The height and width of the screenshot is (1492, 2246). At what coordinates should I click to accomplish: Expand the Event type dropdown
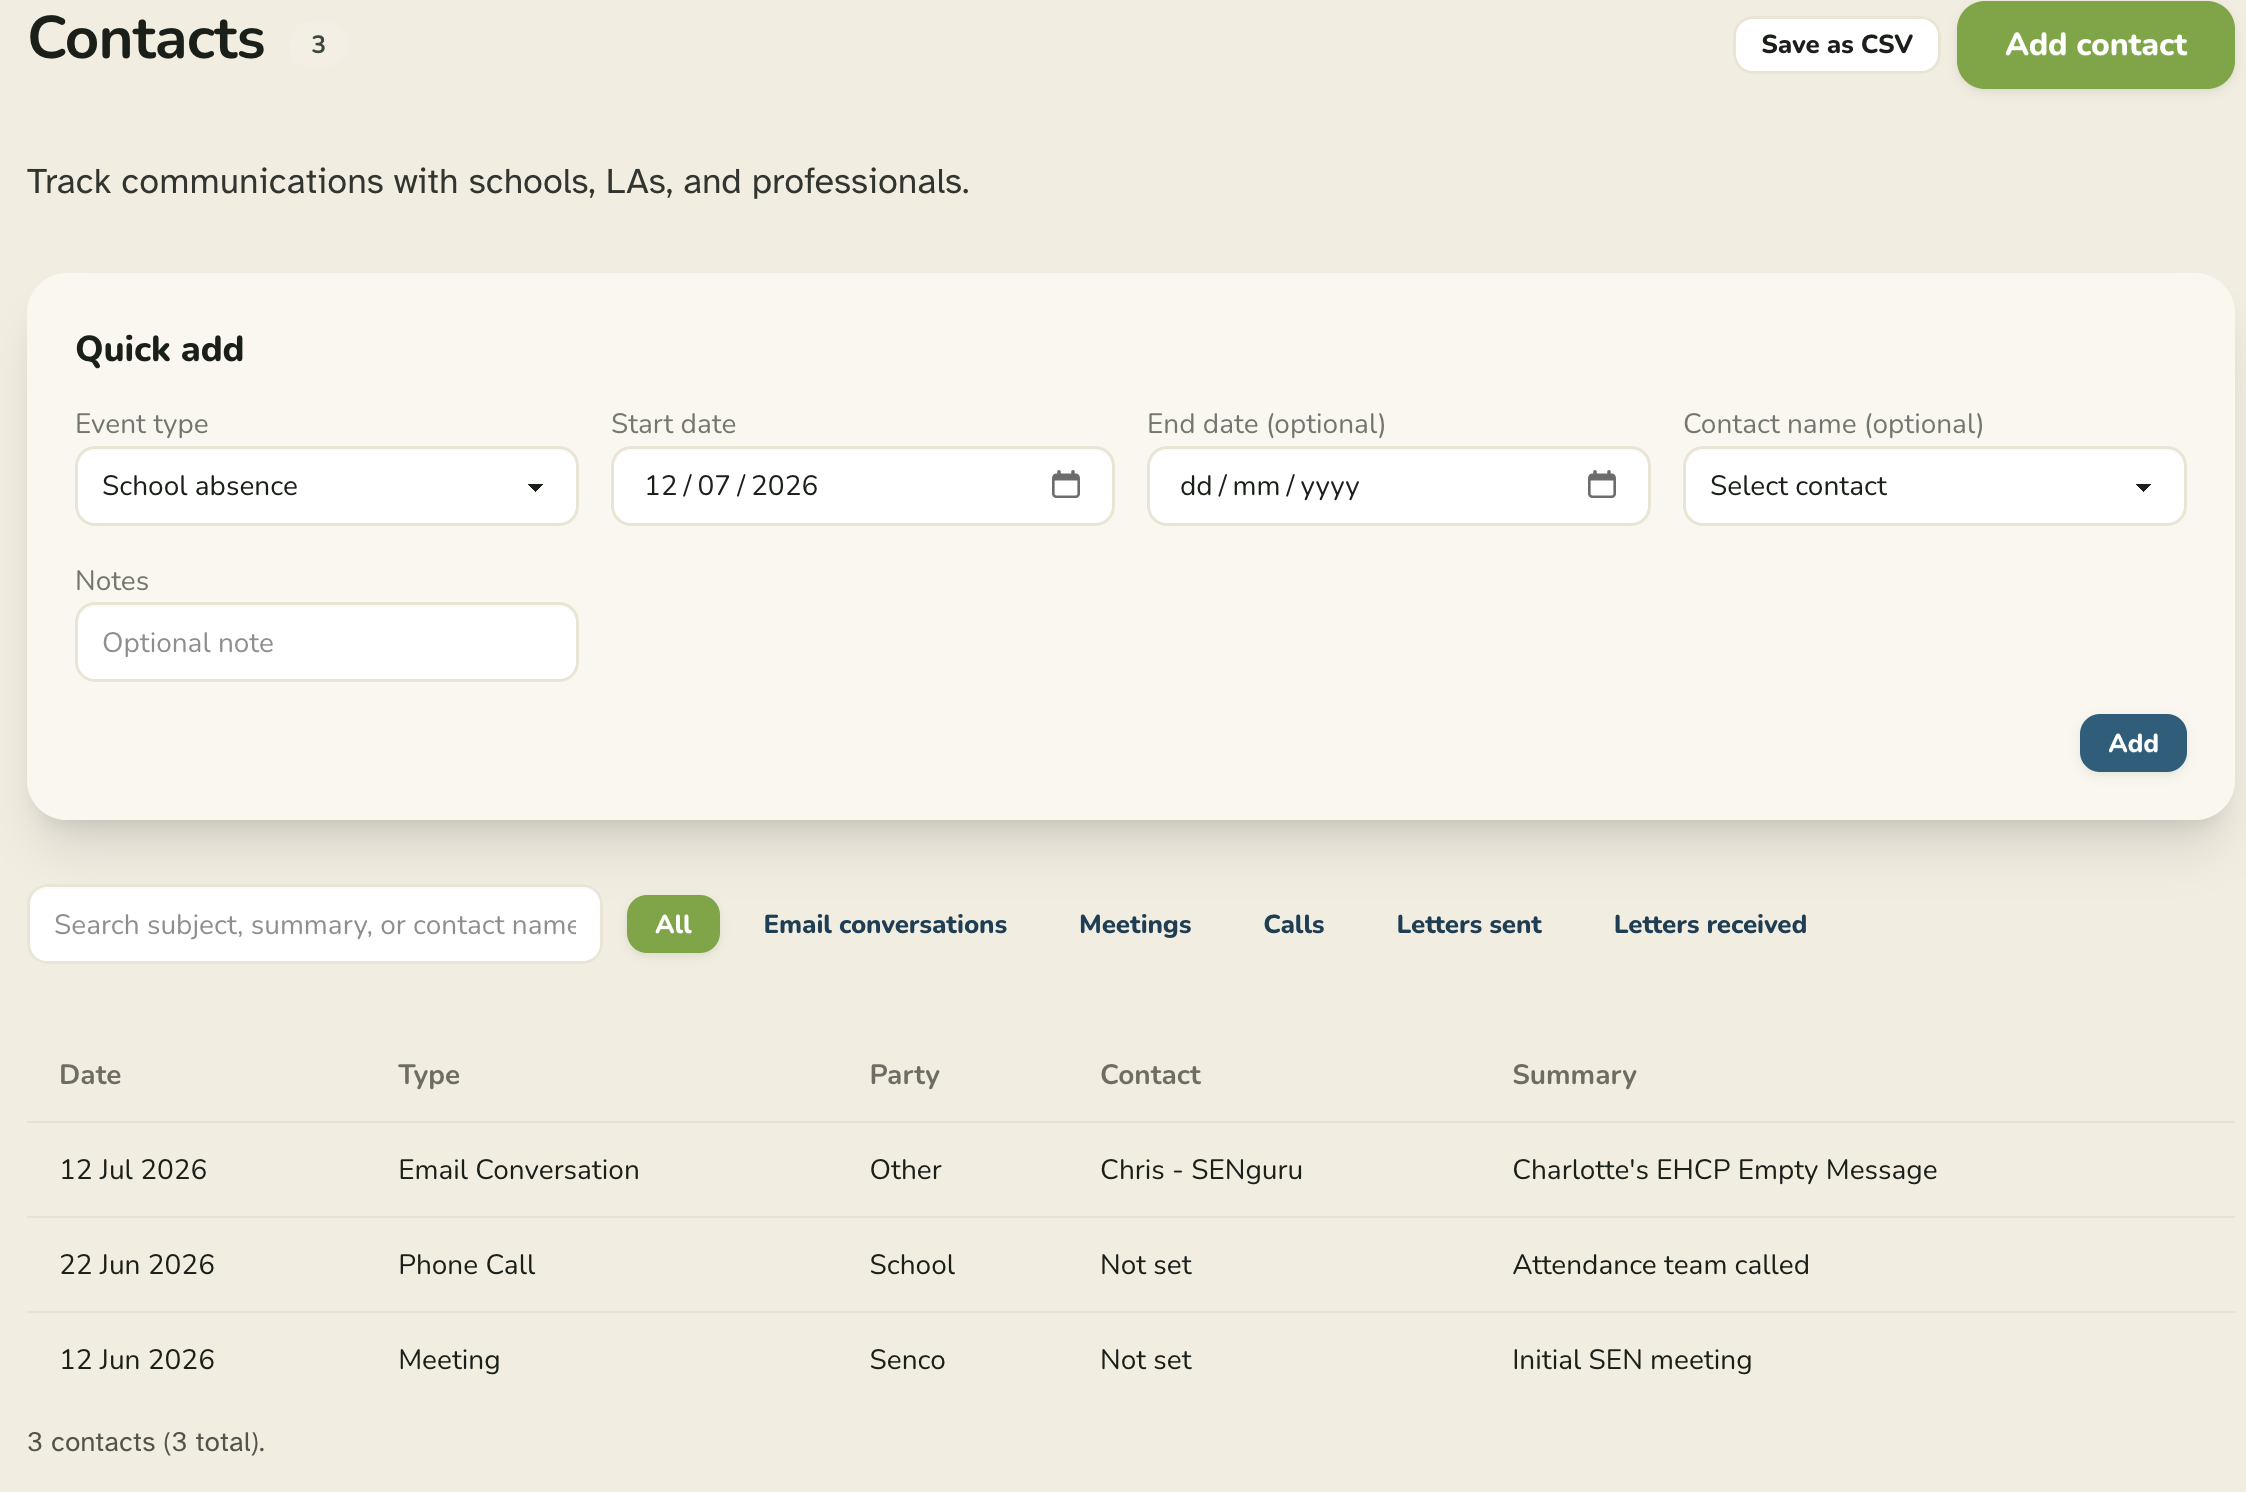tap(327, 486)
